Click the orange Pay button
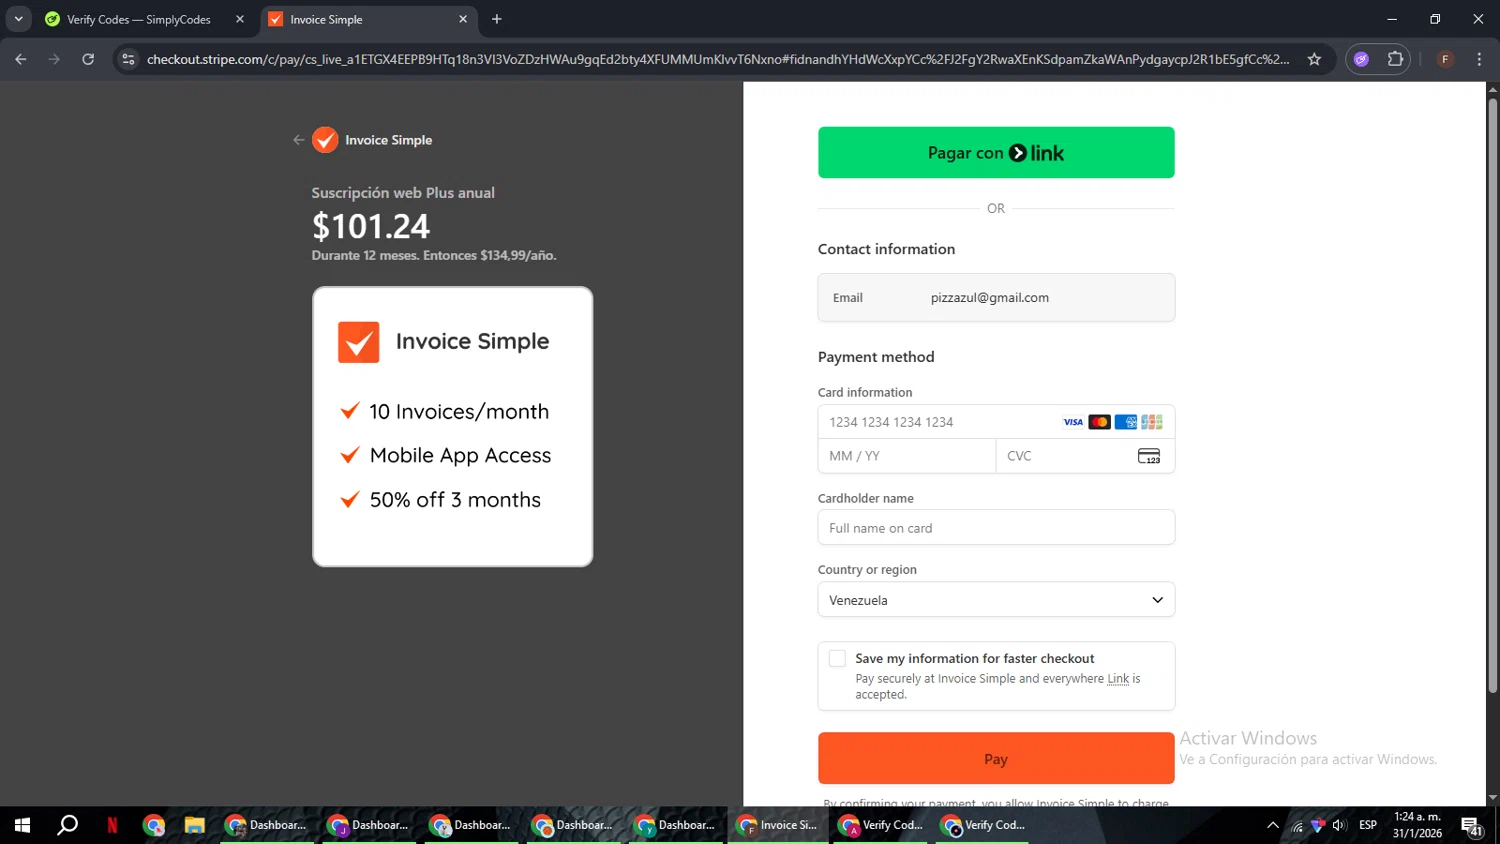Viewport: 1500px width, 844px height. tap(996, 759)
